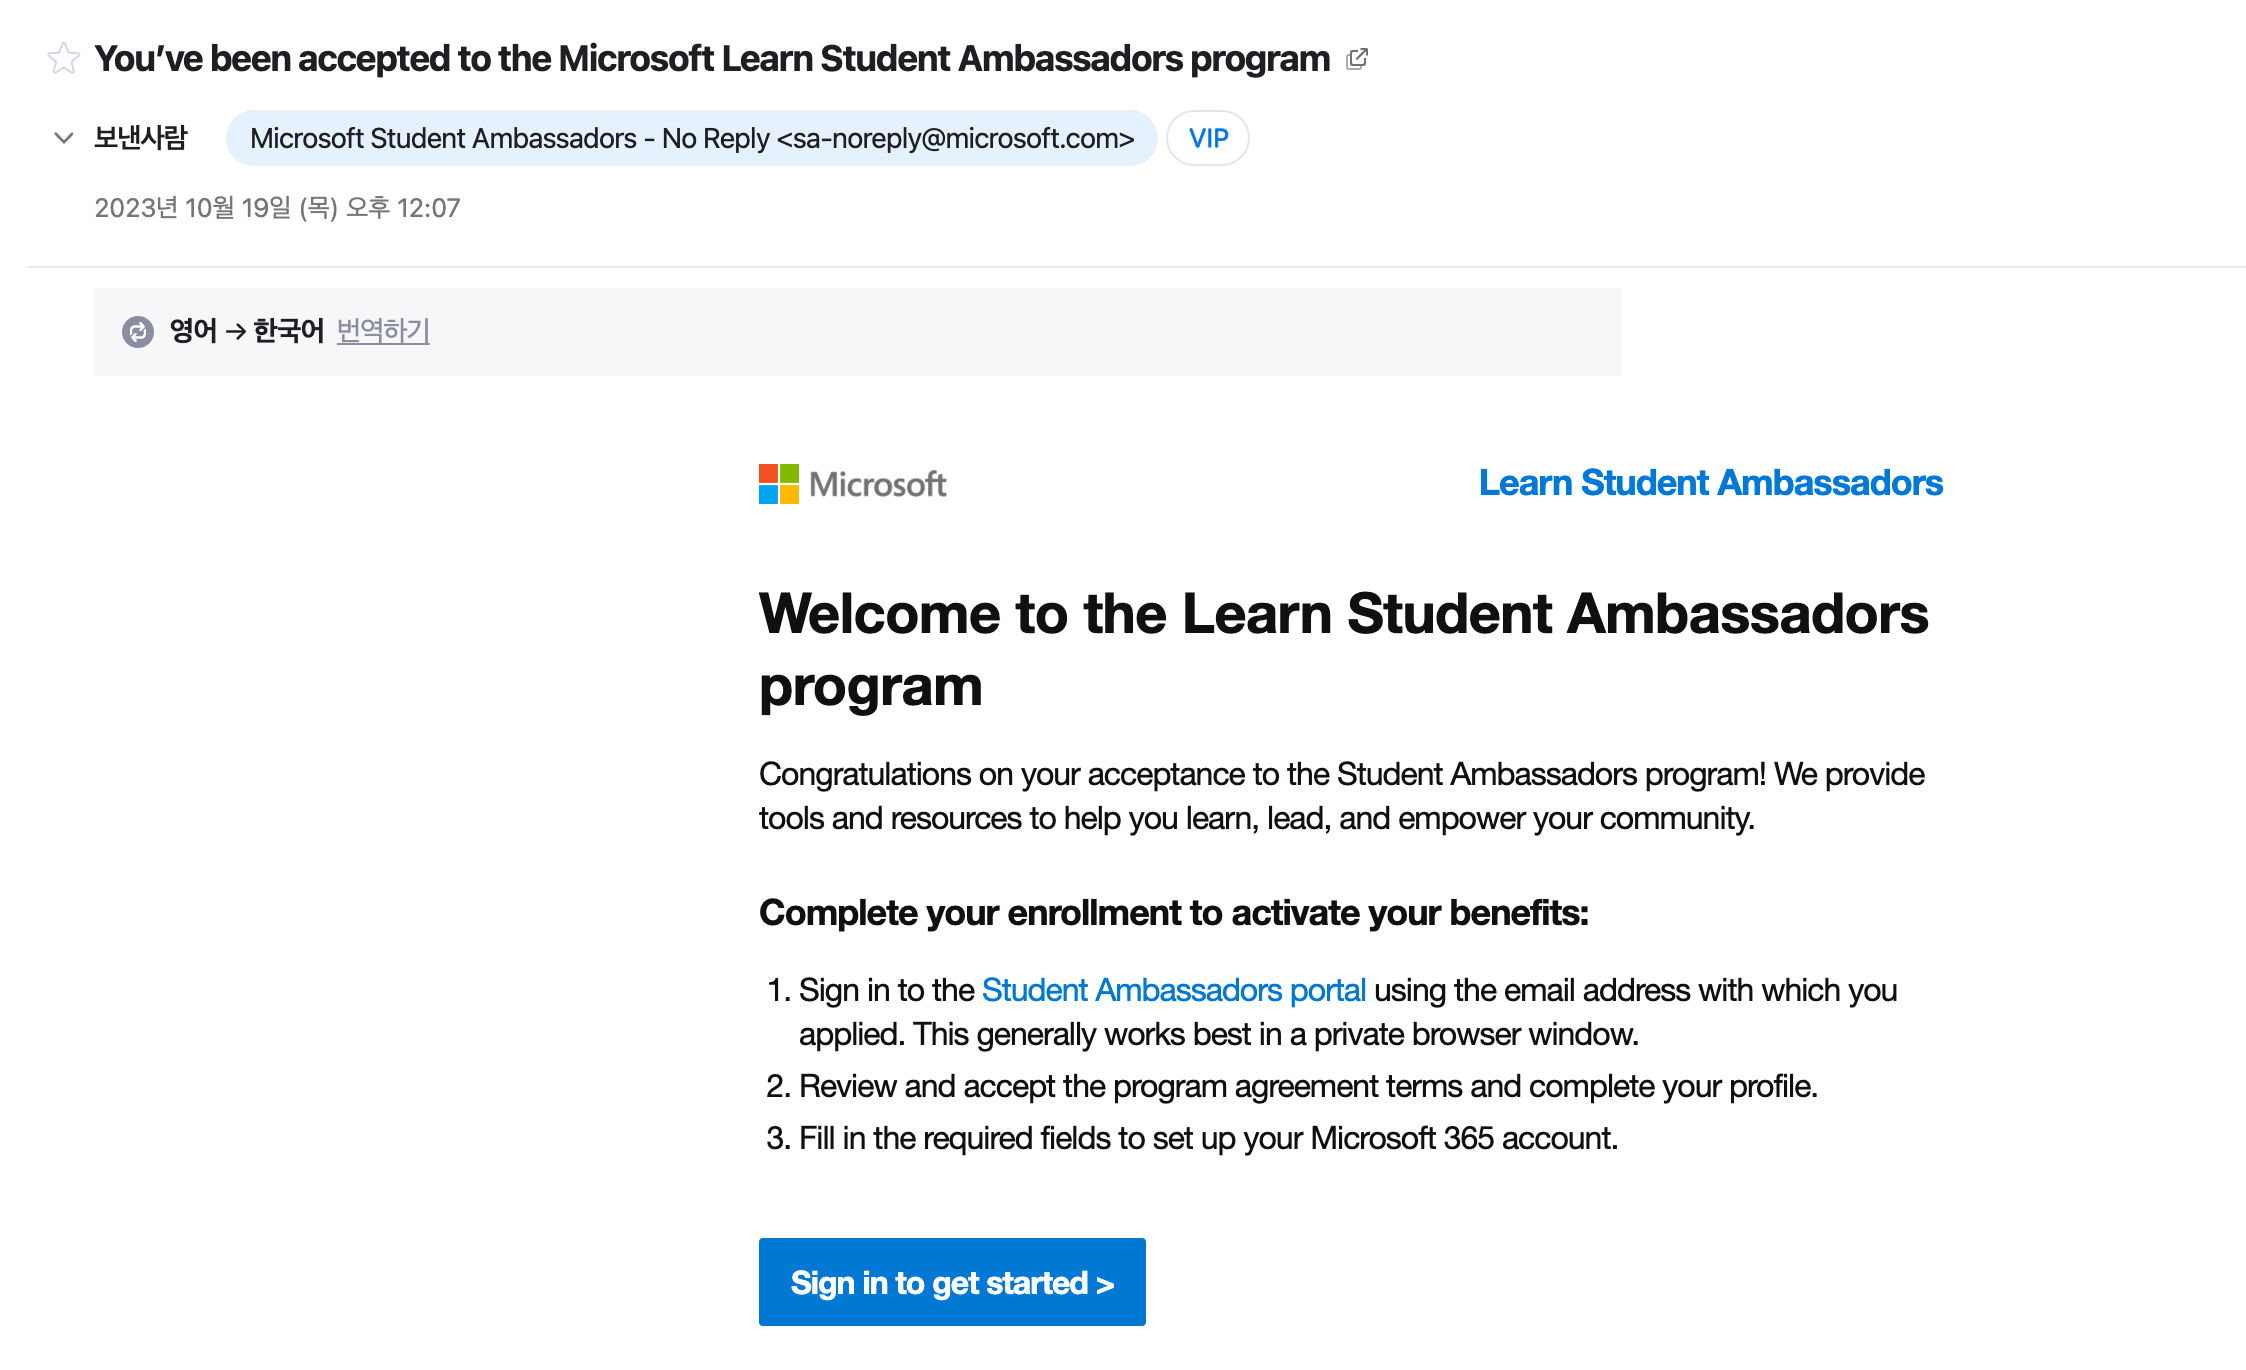The height and width of the screenshot is (1370, 2246).
Task: Click the 보낸사람 sender label
Action: click(140, 138)
